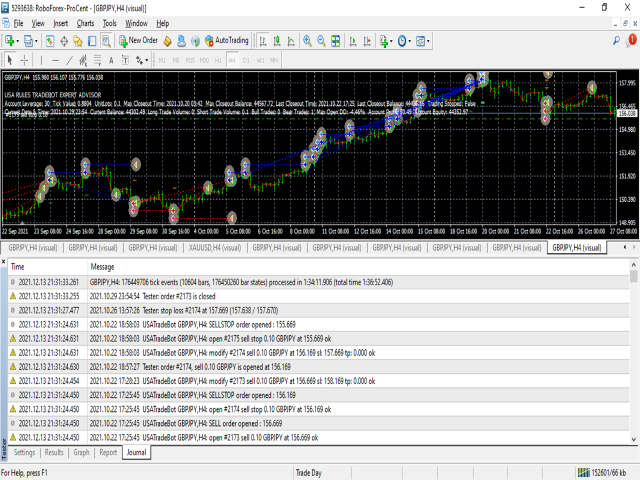
Task: Open the Periods clock dropdown
Action: pos(404,41)
